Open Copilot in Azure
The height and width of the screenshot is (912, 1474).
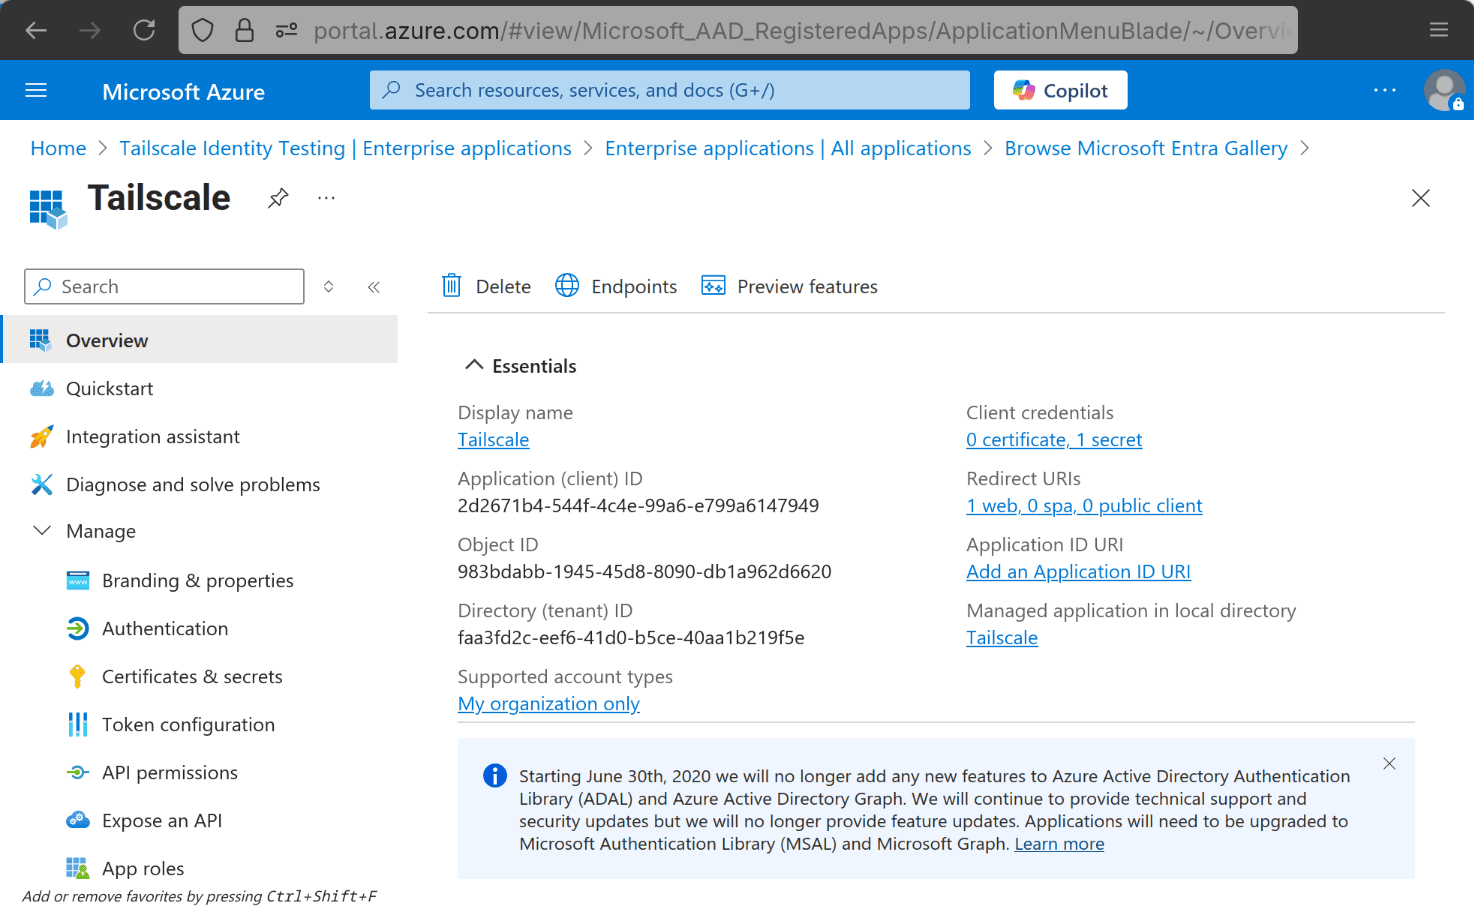pyautogui.click(x=1059, y=90)
